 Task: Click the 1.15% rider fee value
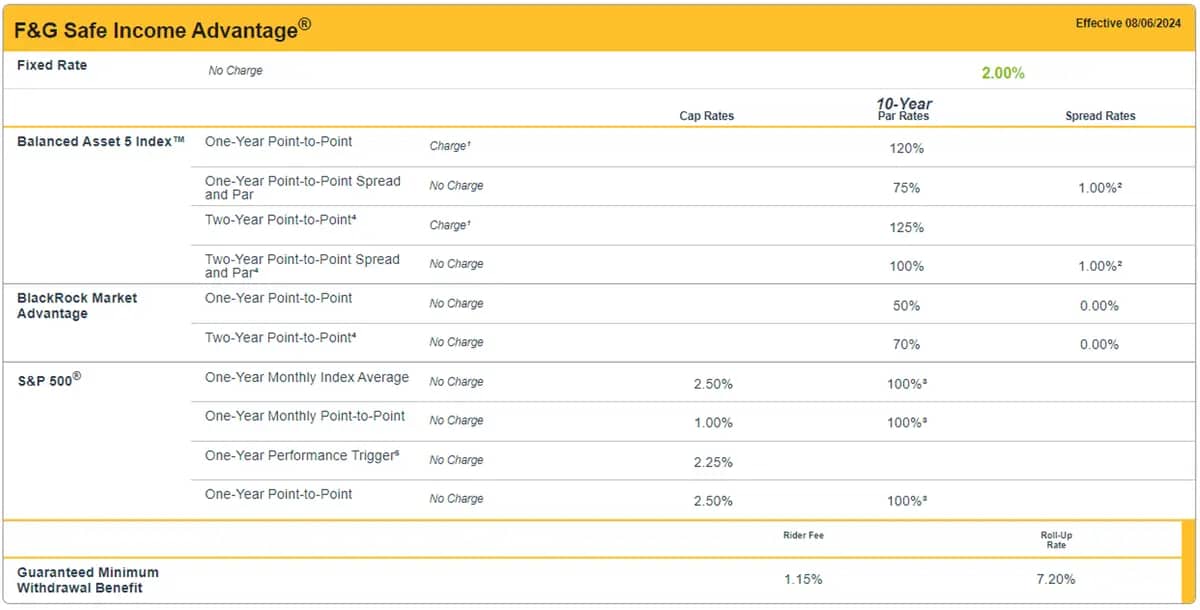point(803,579)
